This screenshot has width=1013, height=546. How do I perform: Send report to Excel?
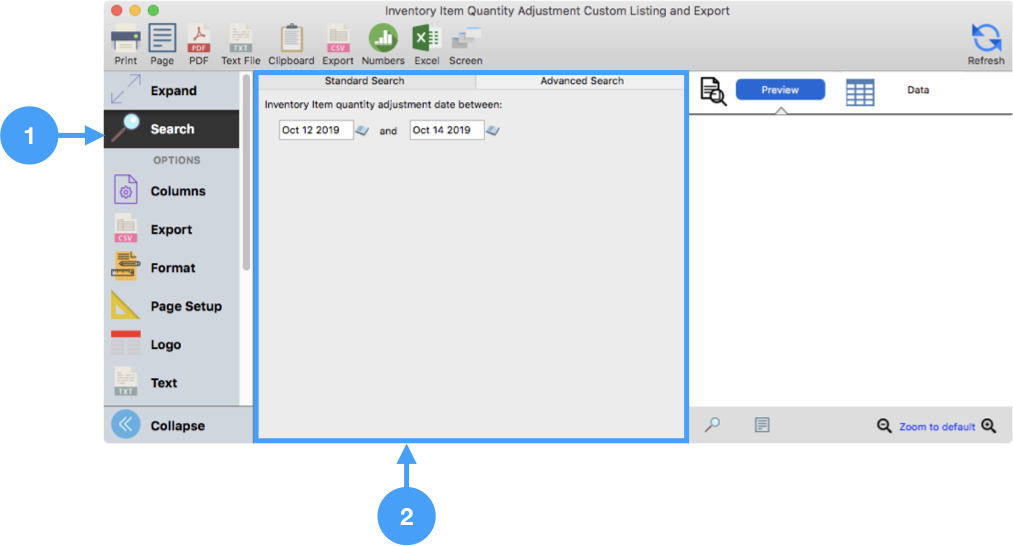(427, 39)
